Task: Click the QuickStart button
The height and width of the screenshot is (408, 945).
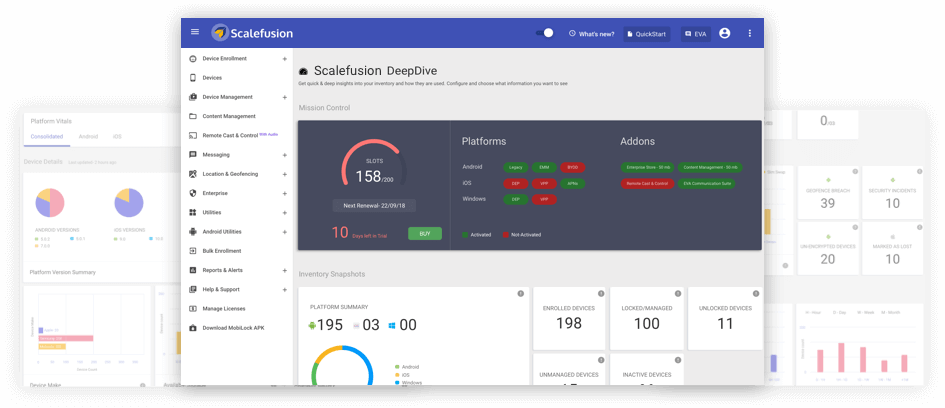Action: [647, 34]
